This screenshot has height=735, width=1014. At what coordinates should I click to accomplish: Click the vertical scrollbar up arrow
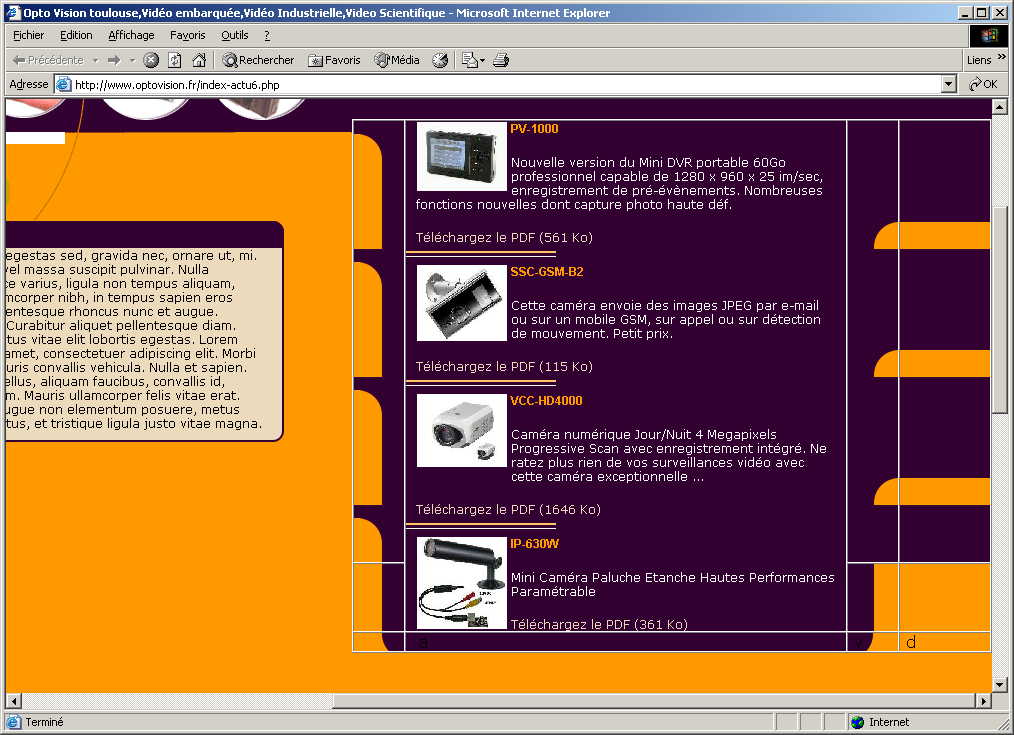click(x=999, y=106)
